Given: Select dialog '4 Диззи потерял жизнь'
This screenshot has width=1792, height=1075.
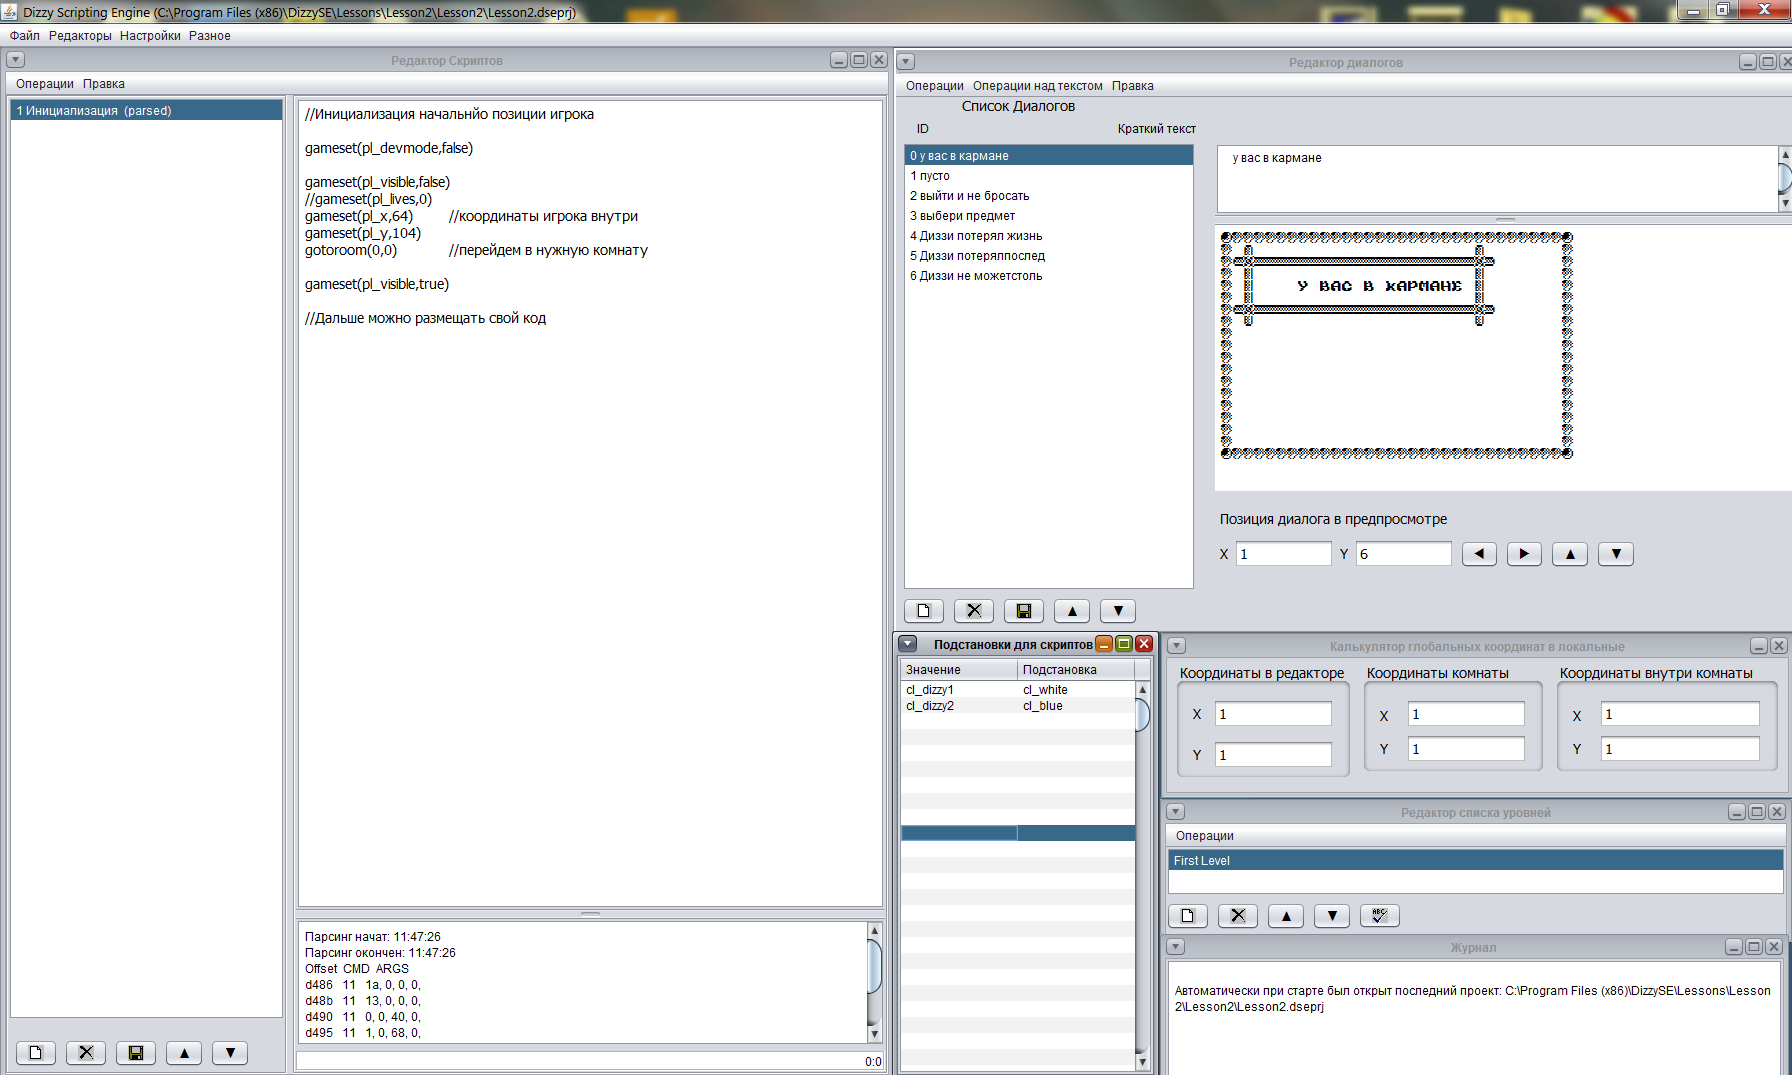Looking at the screenshot, I should point(1049,236).
